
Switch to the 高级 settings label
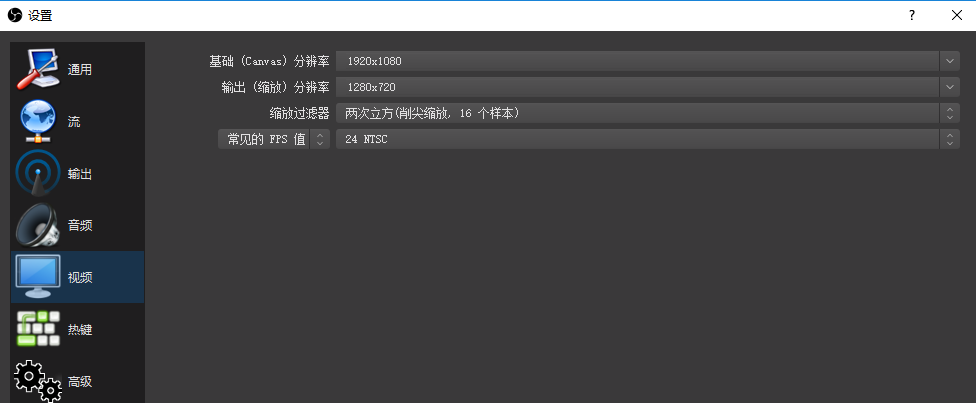coord(80,381)
